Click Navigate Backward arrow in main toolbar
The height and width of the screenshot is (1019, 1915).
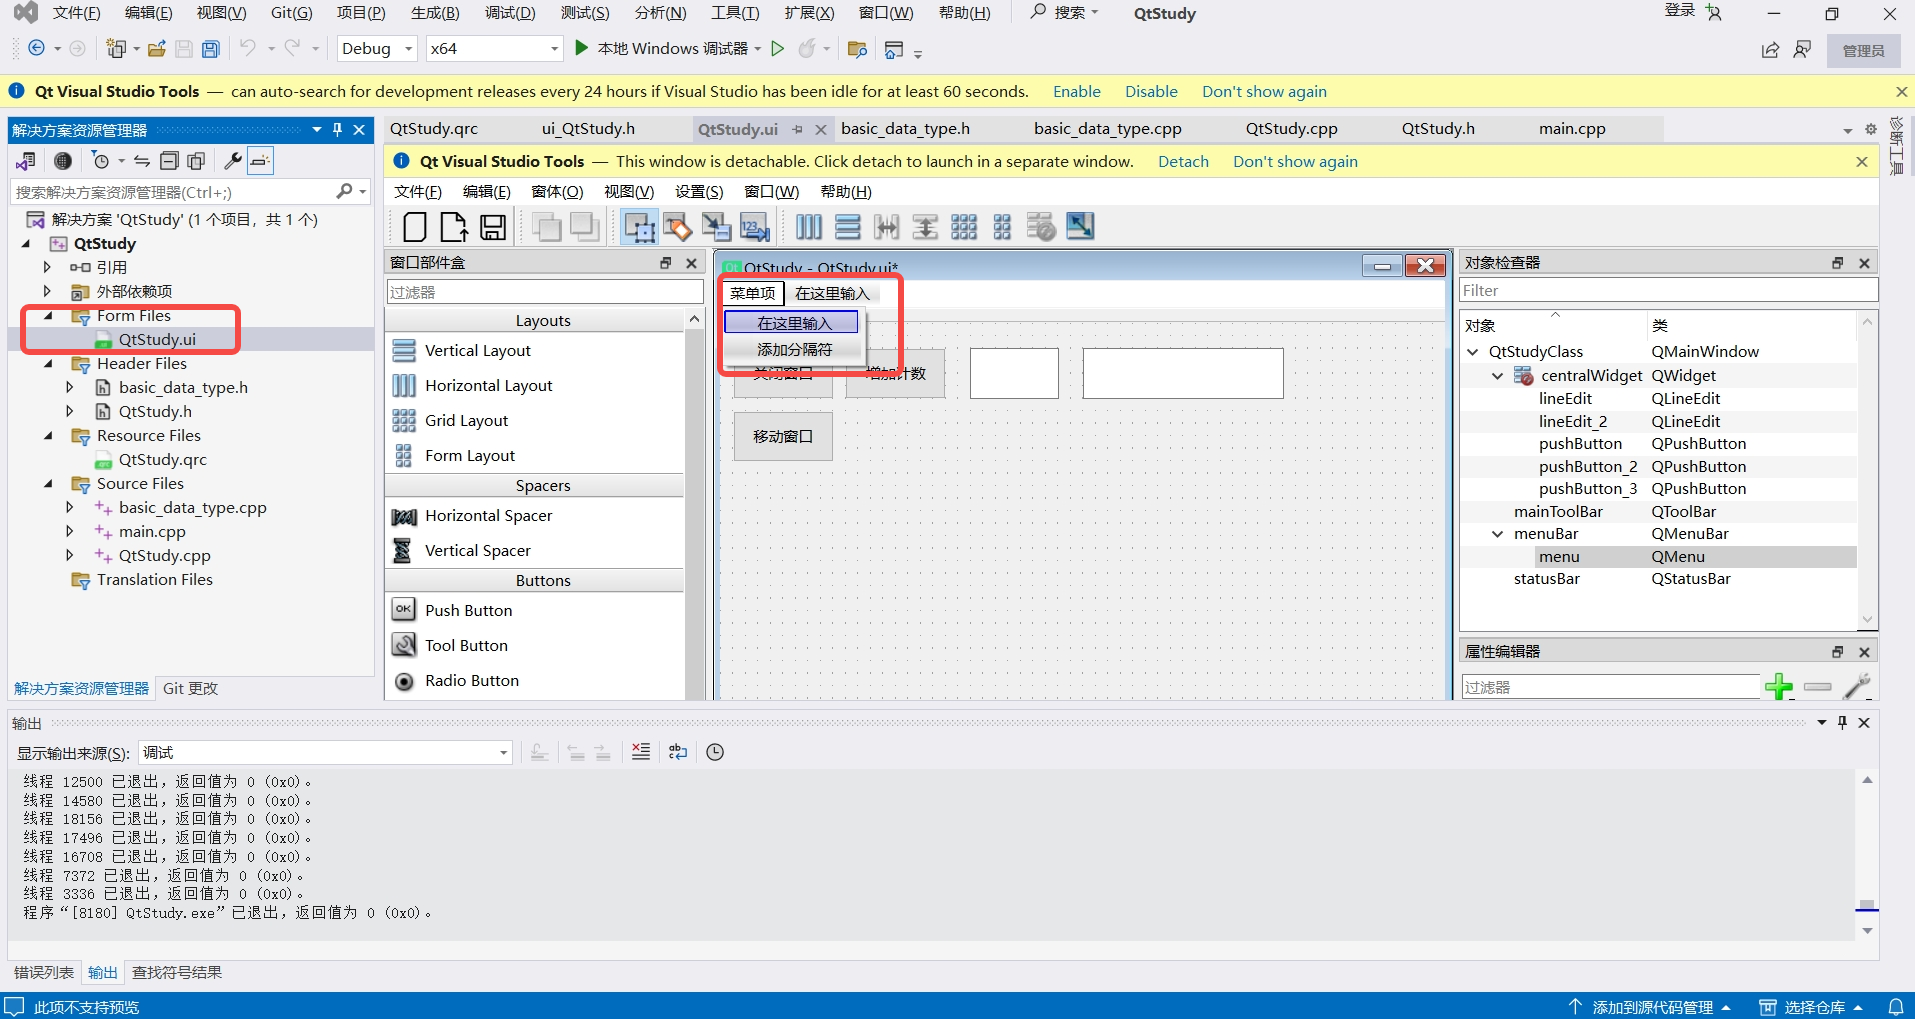37,48
